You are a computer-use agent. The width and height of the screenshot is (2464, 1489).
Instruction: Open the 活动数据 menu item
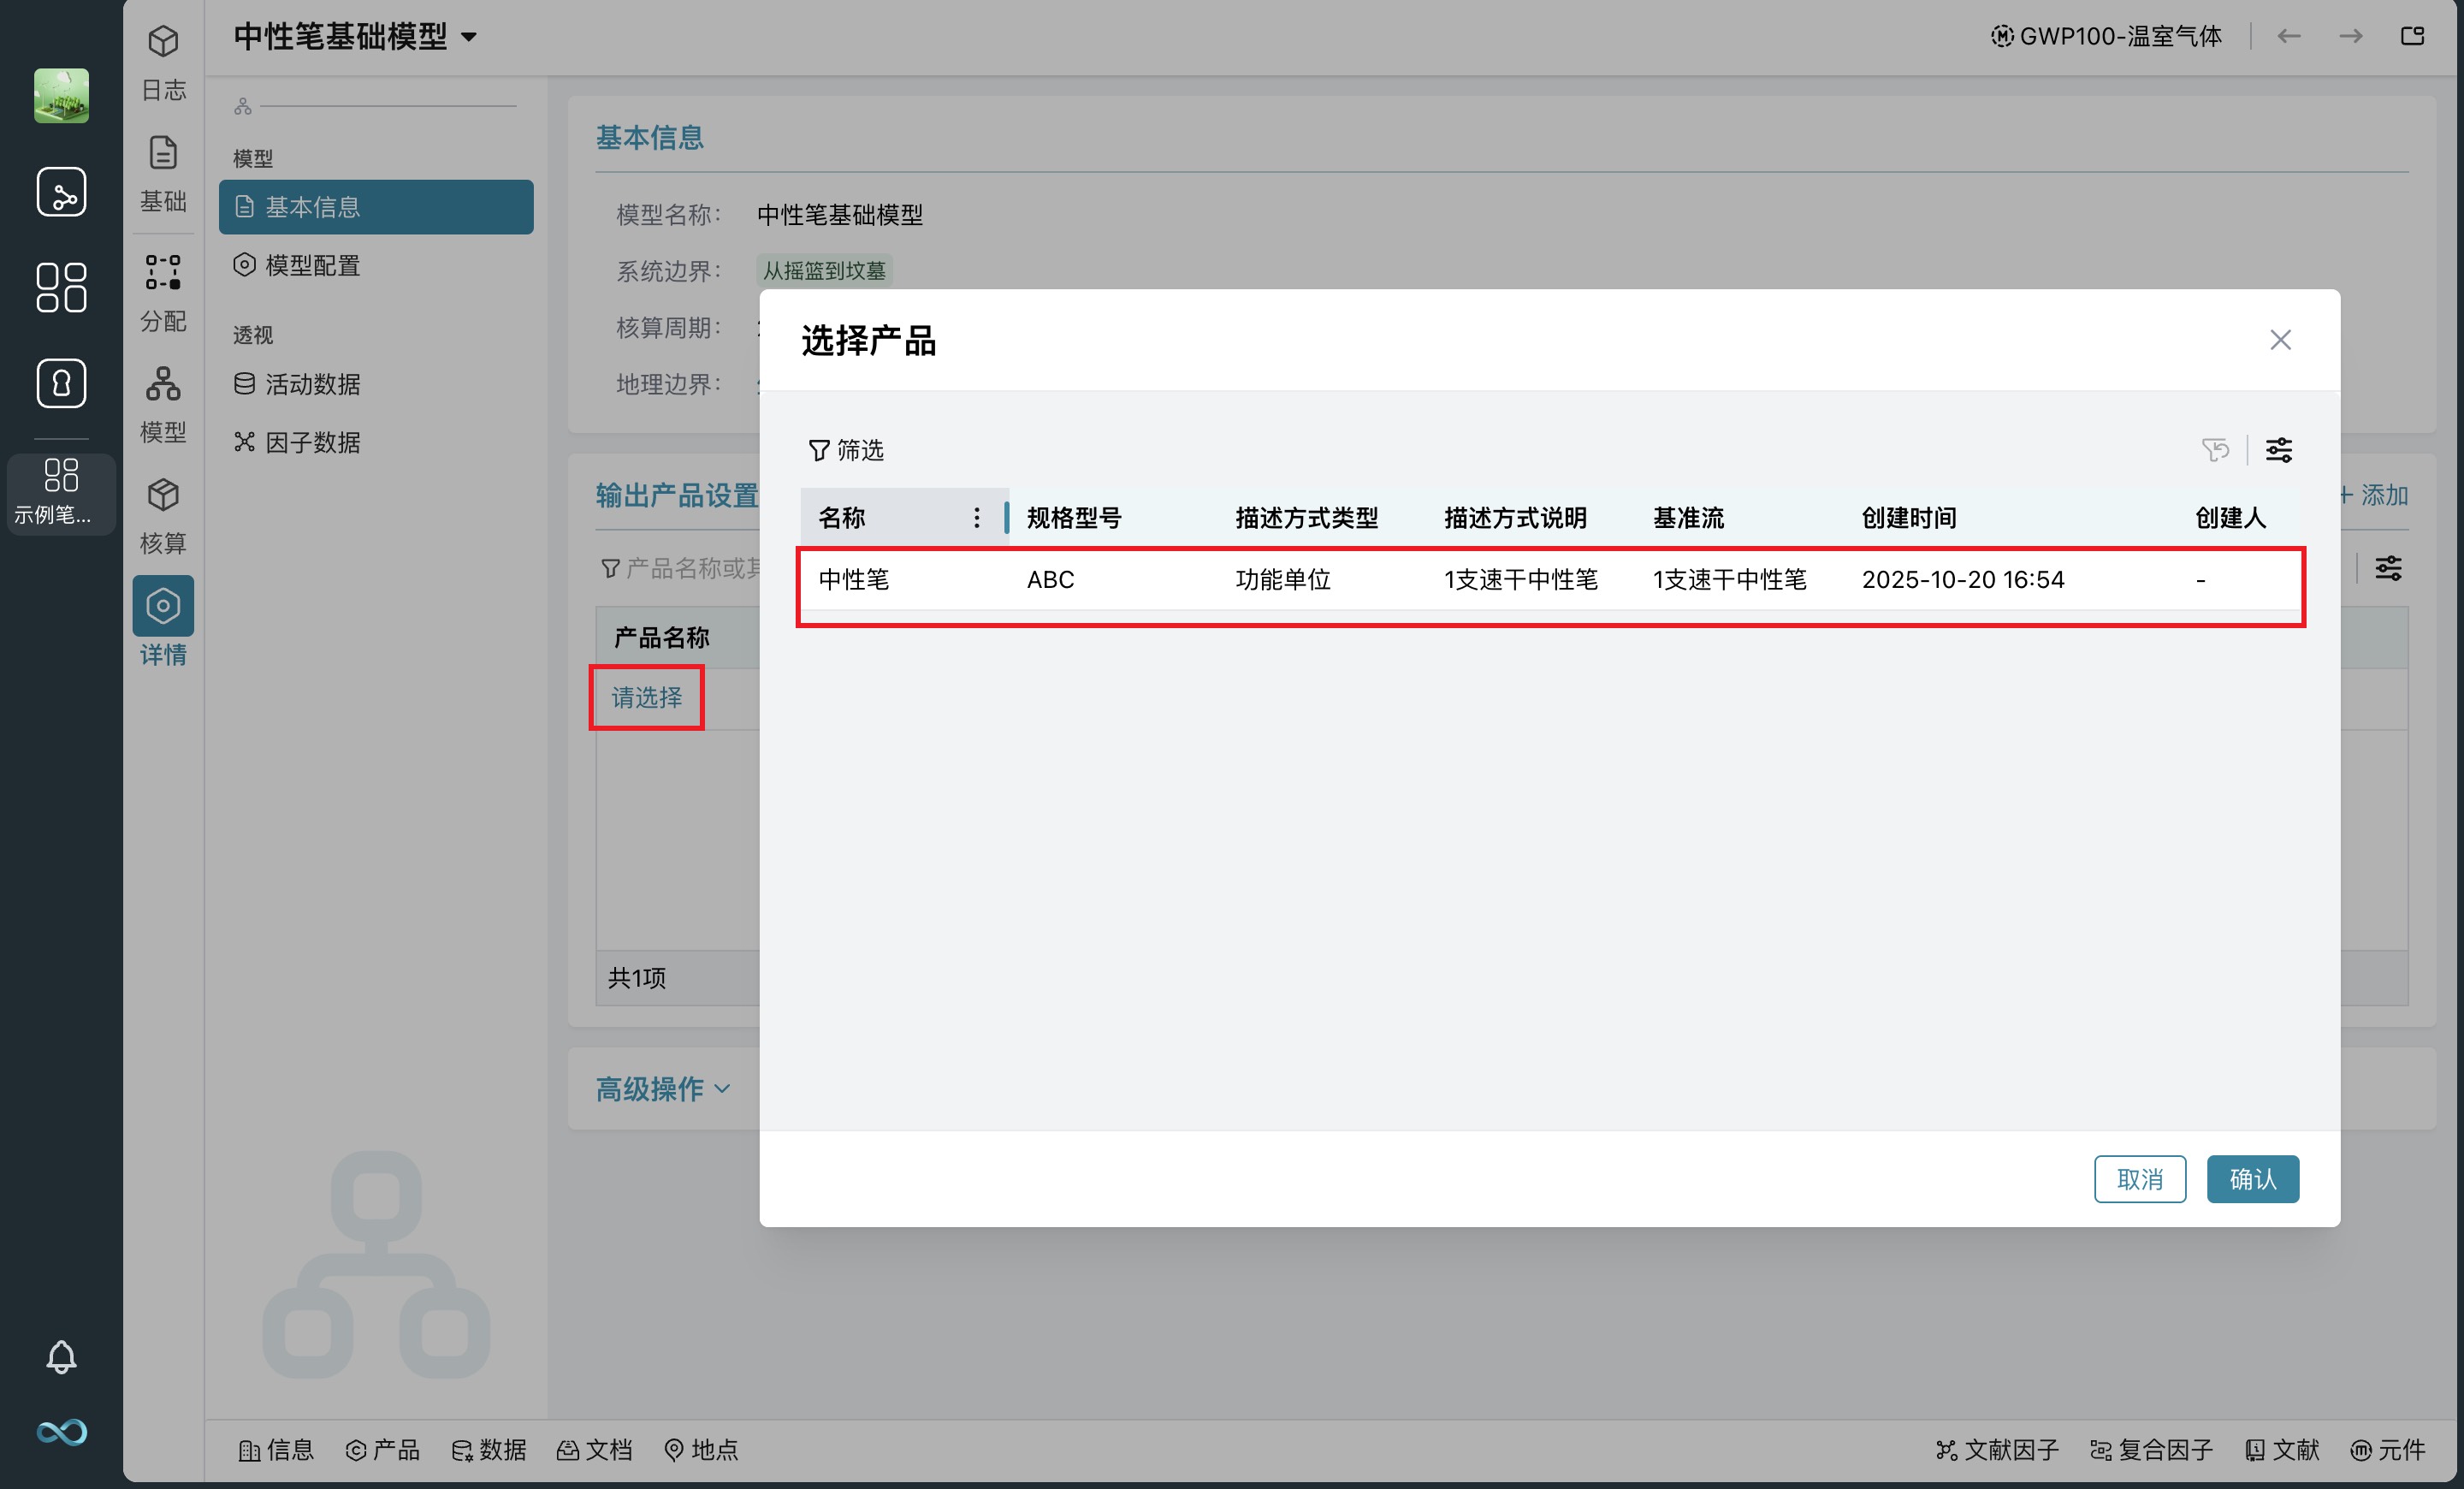click(x=311, y=384)
